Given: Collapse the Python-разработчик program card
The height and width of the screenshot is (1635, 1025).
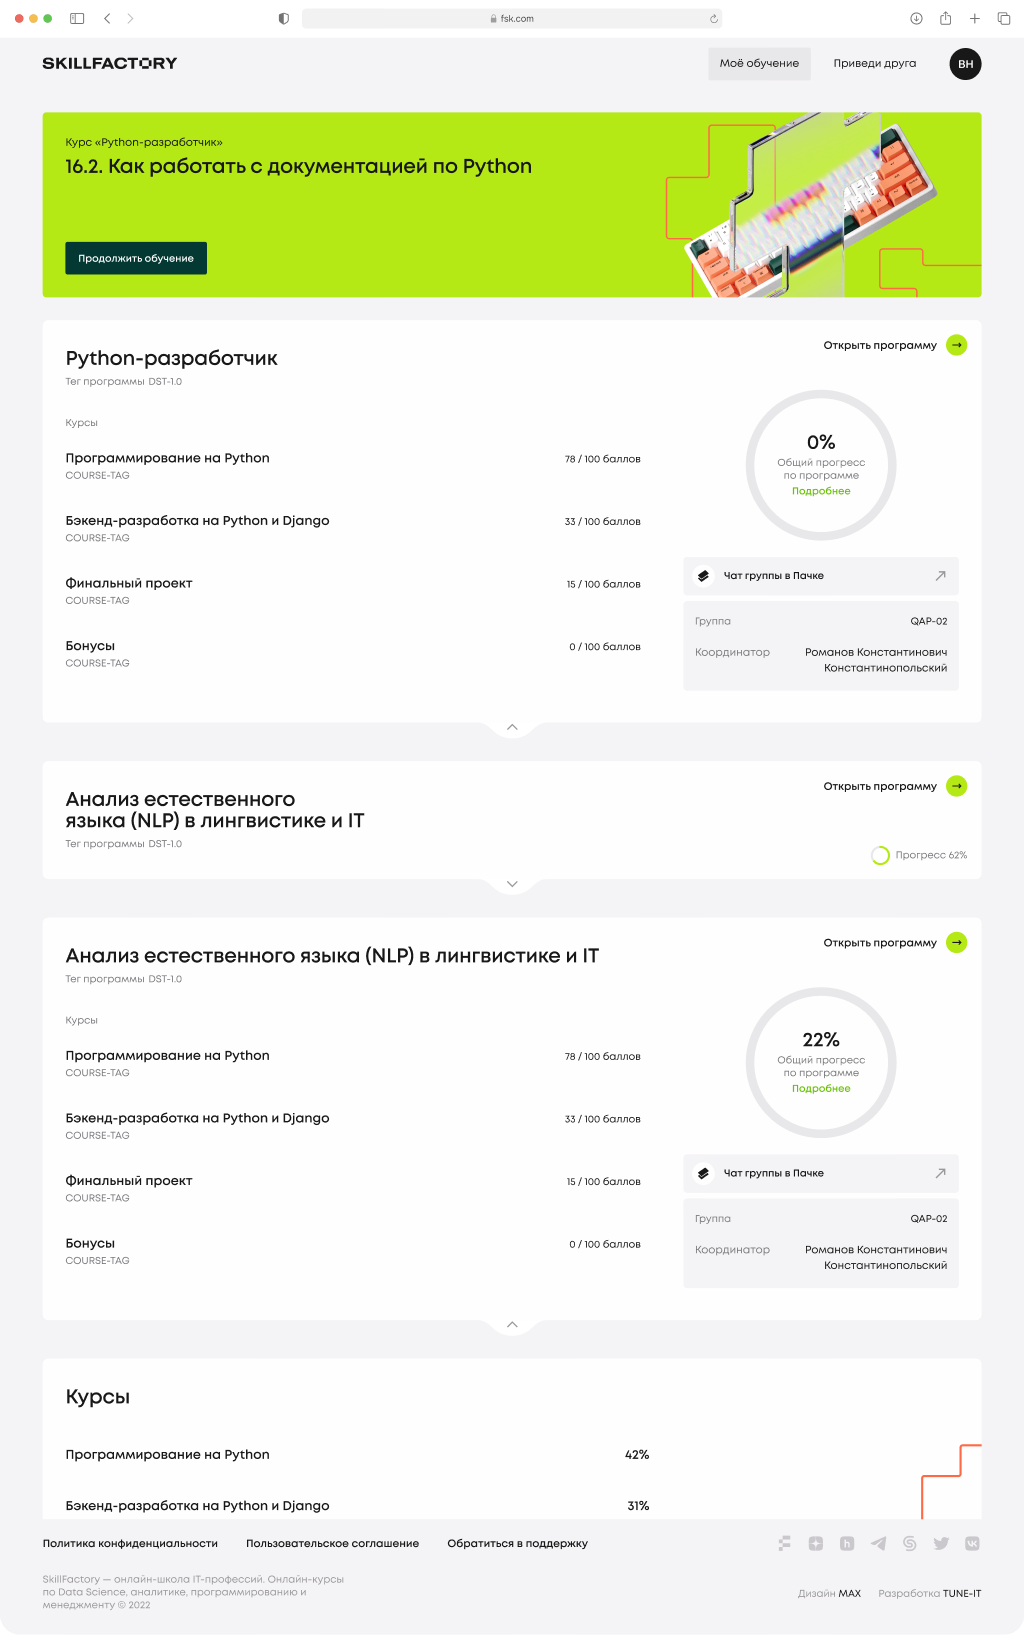Looking at the screenshot, I should (512, 727).
